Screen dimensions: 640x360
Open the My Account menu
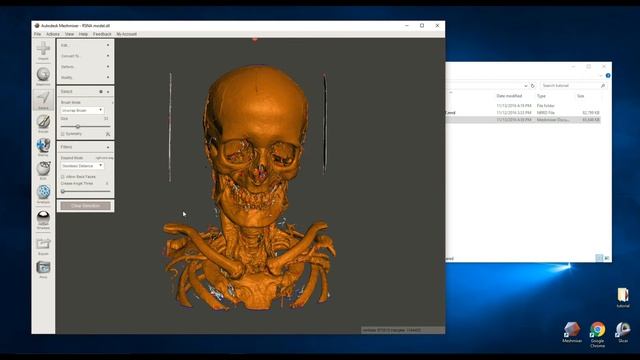click(127, 34)
